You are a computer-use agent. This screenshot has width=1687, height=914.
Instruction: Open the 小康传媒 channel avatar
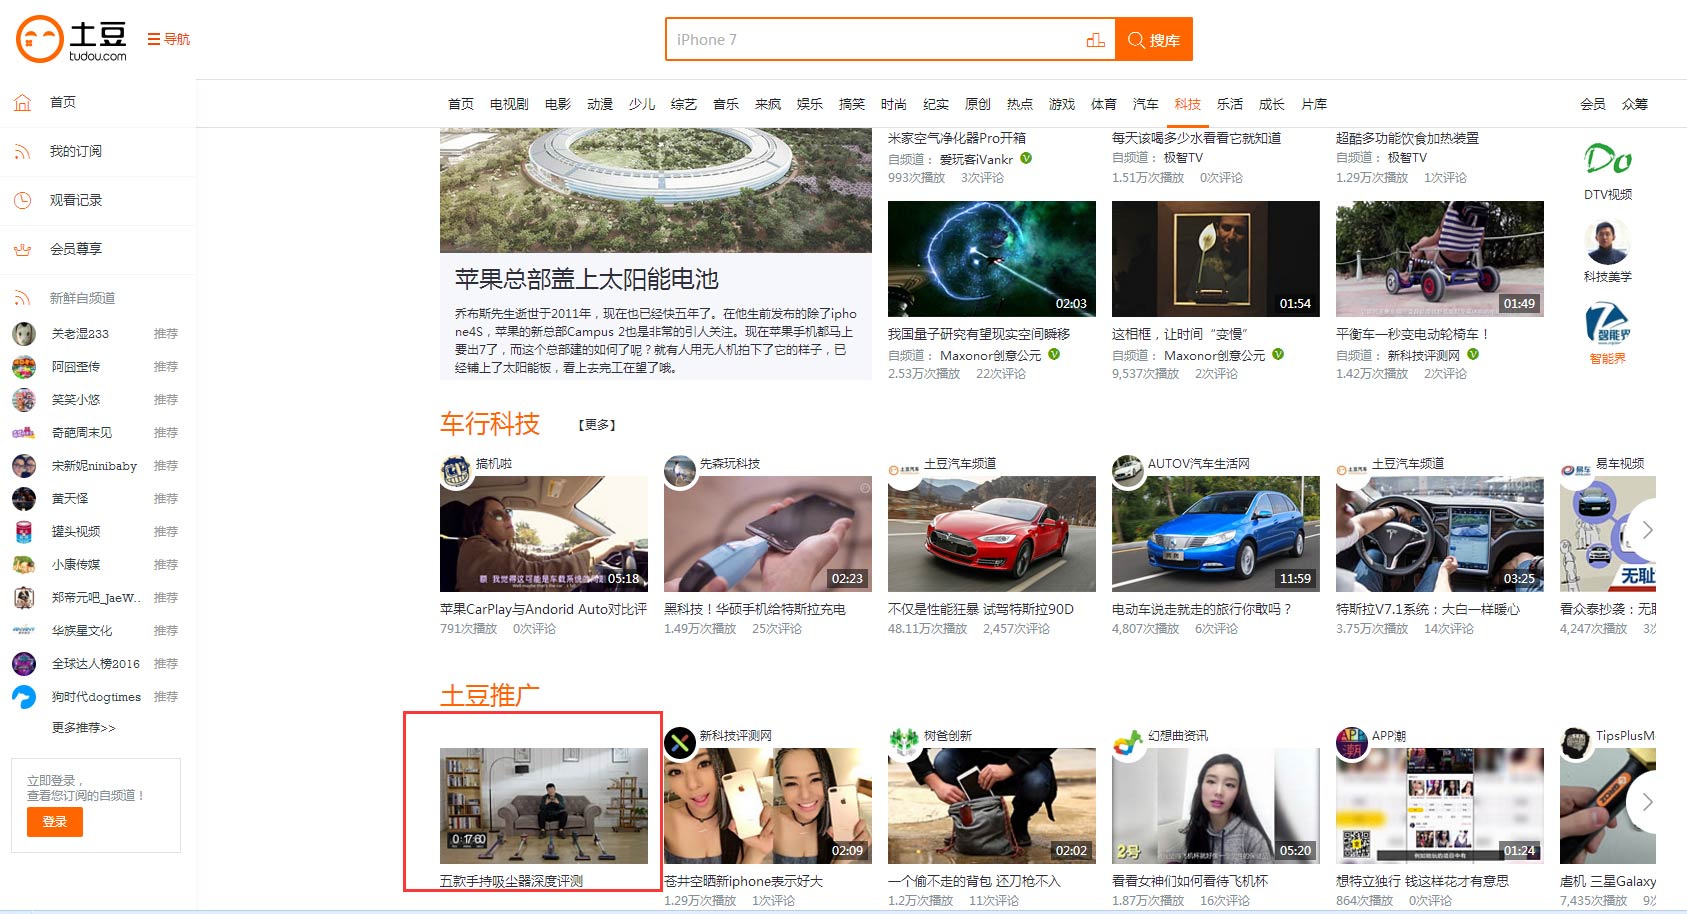click(x=24, y=565)
